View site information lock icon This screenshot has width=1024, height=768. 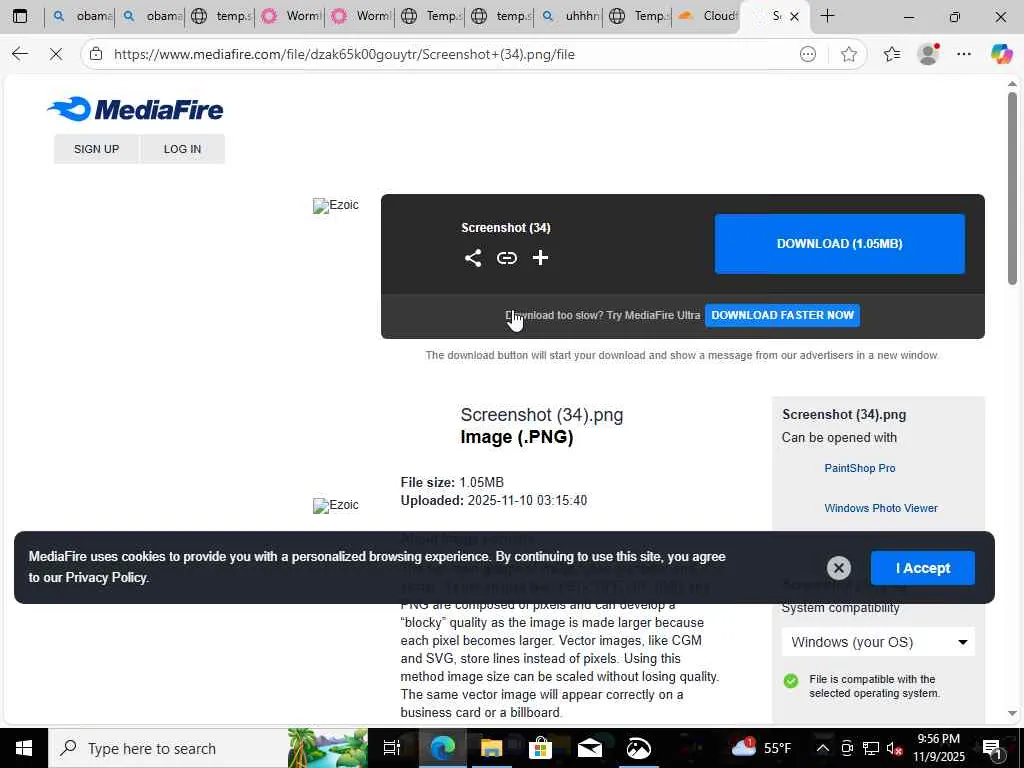point(96,54)
